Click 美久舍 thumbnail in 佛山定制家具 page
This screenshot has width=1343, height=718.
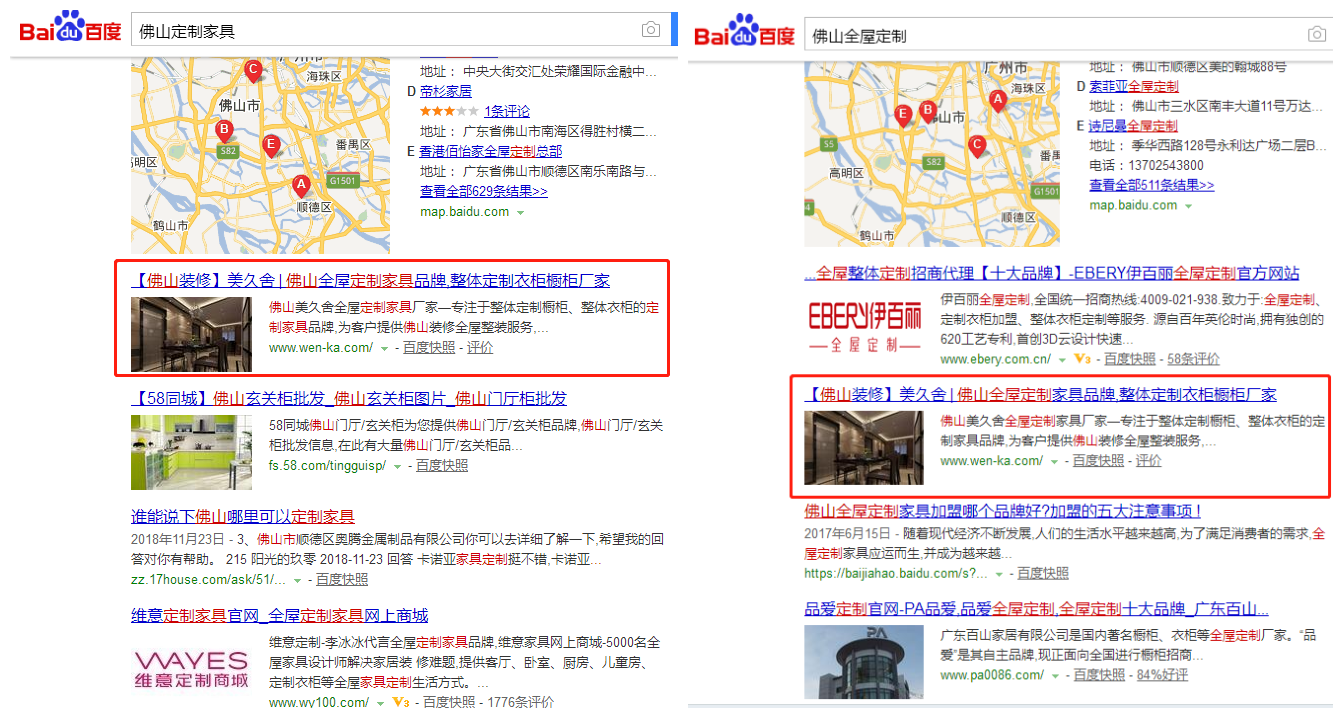point(192,334)
